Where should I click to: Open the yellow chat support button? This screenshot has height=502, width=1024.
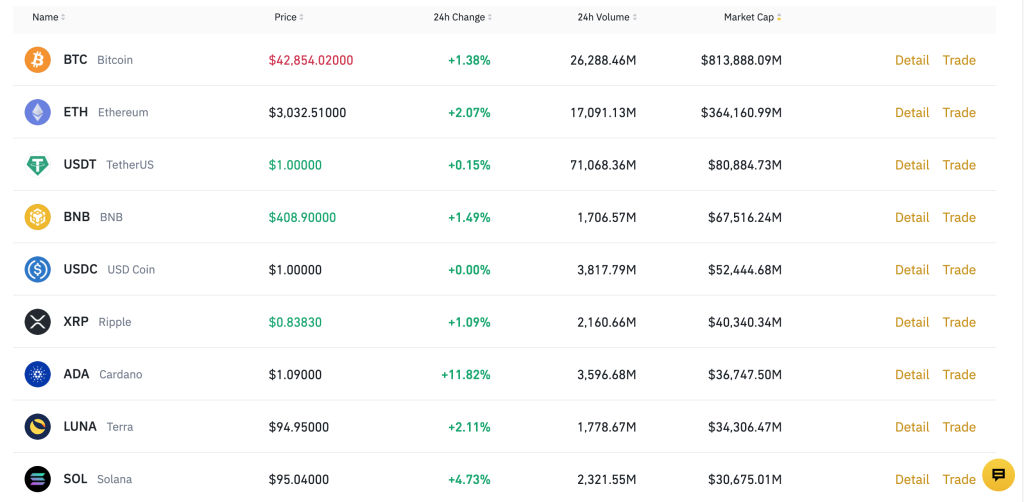pyautogui.click(x=998, y=474)
